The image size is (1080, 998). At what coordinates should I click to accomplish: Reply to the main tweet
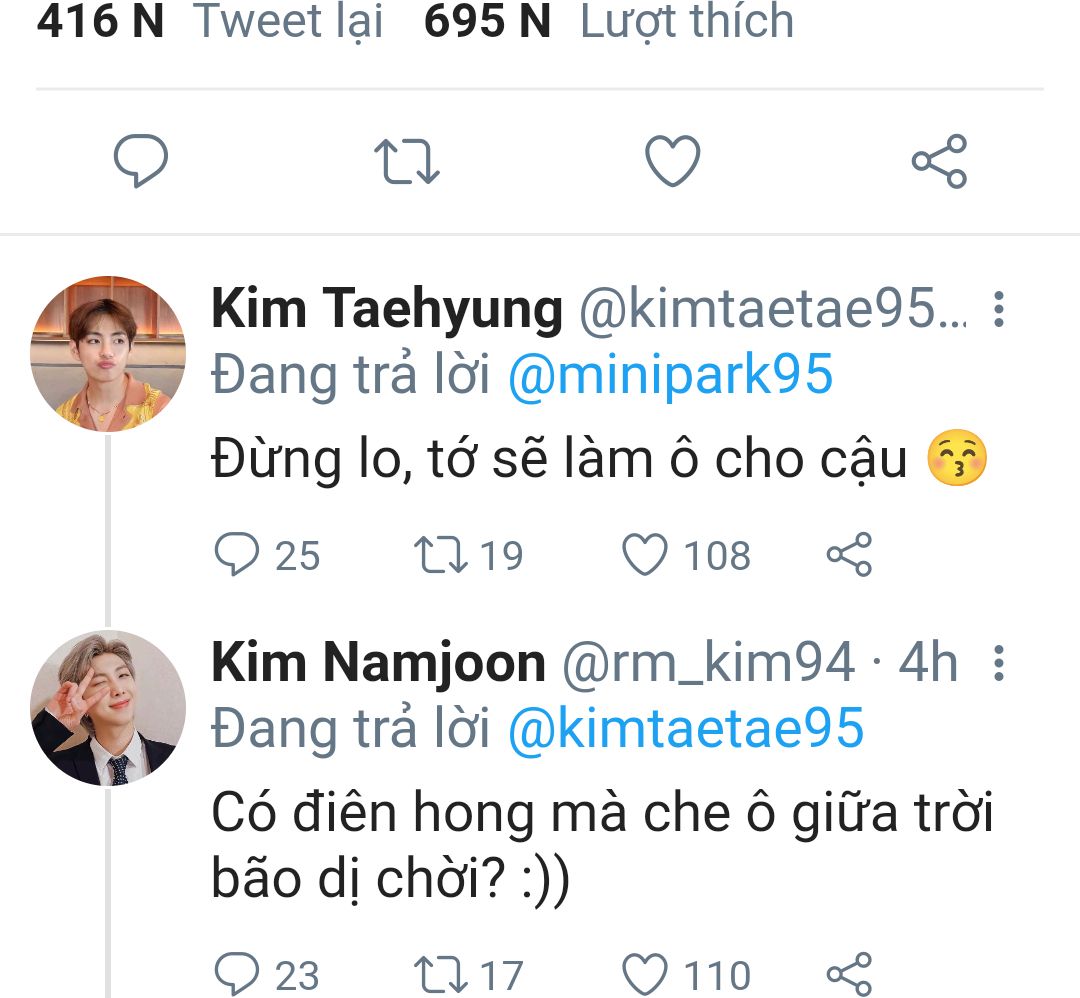140,162
